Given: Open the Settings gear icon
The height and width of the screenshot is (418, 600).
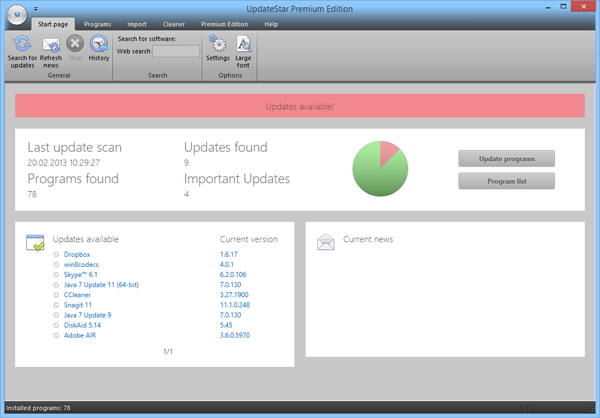Looking at the screenshot, I should (x=218, y=43).
